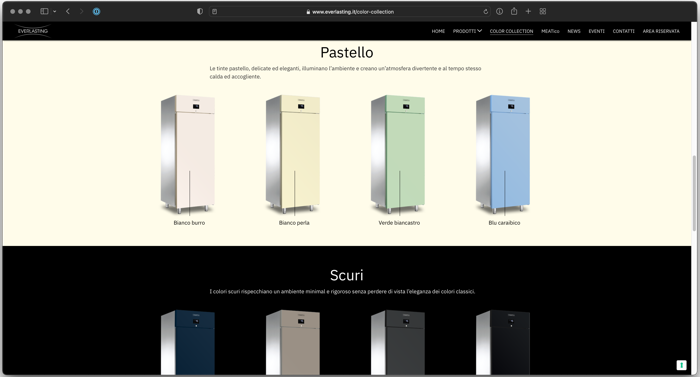
Task: Click the privacy shield icon
Action: point(200,12)
